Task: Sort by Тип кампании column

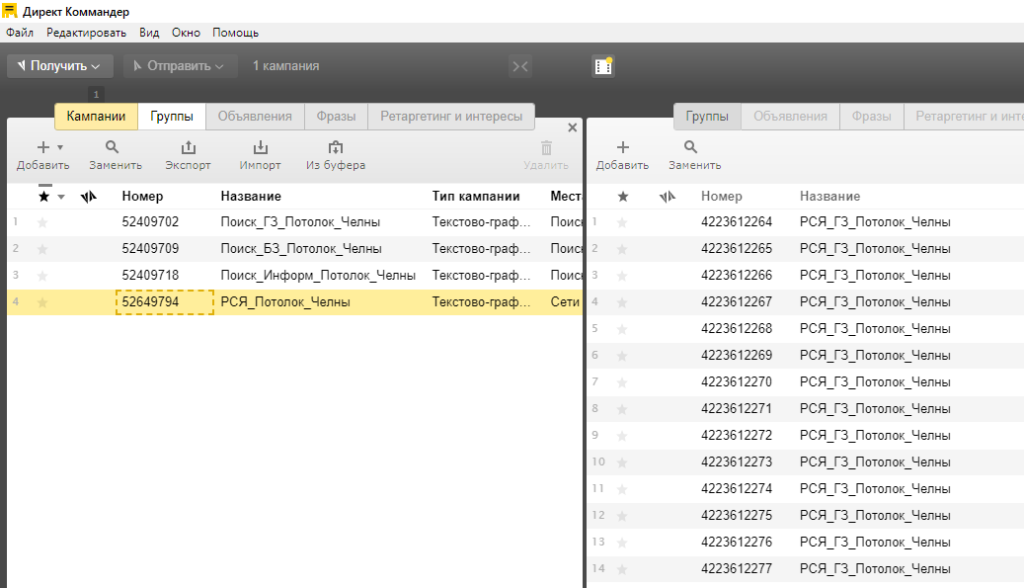Action: [476, 197]
